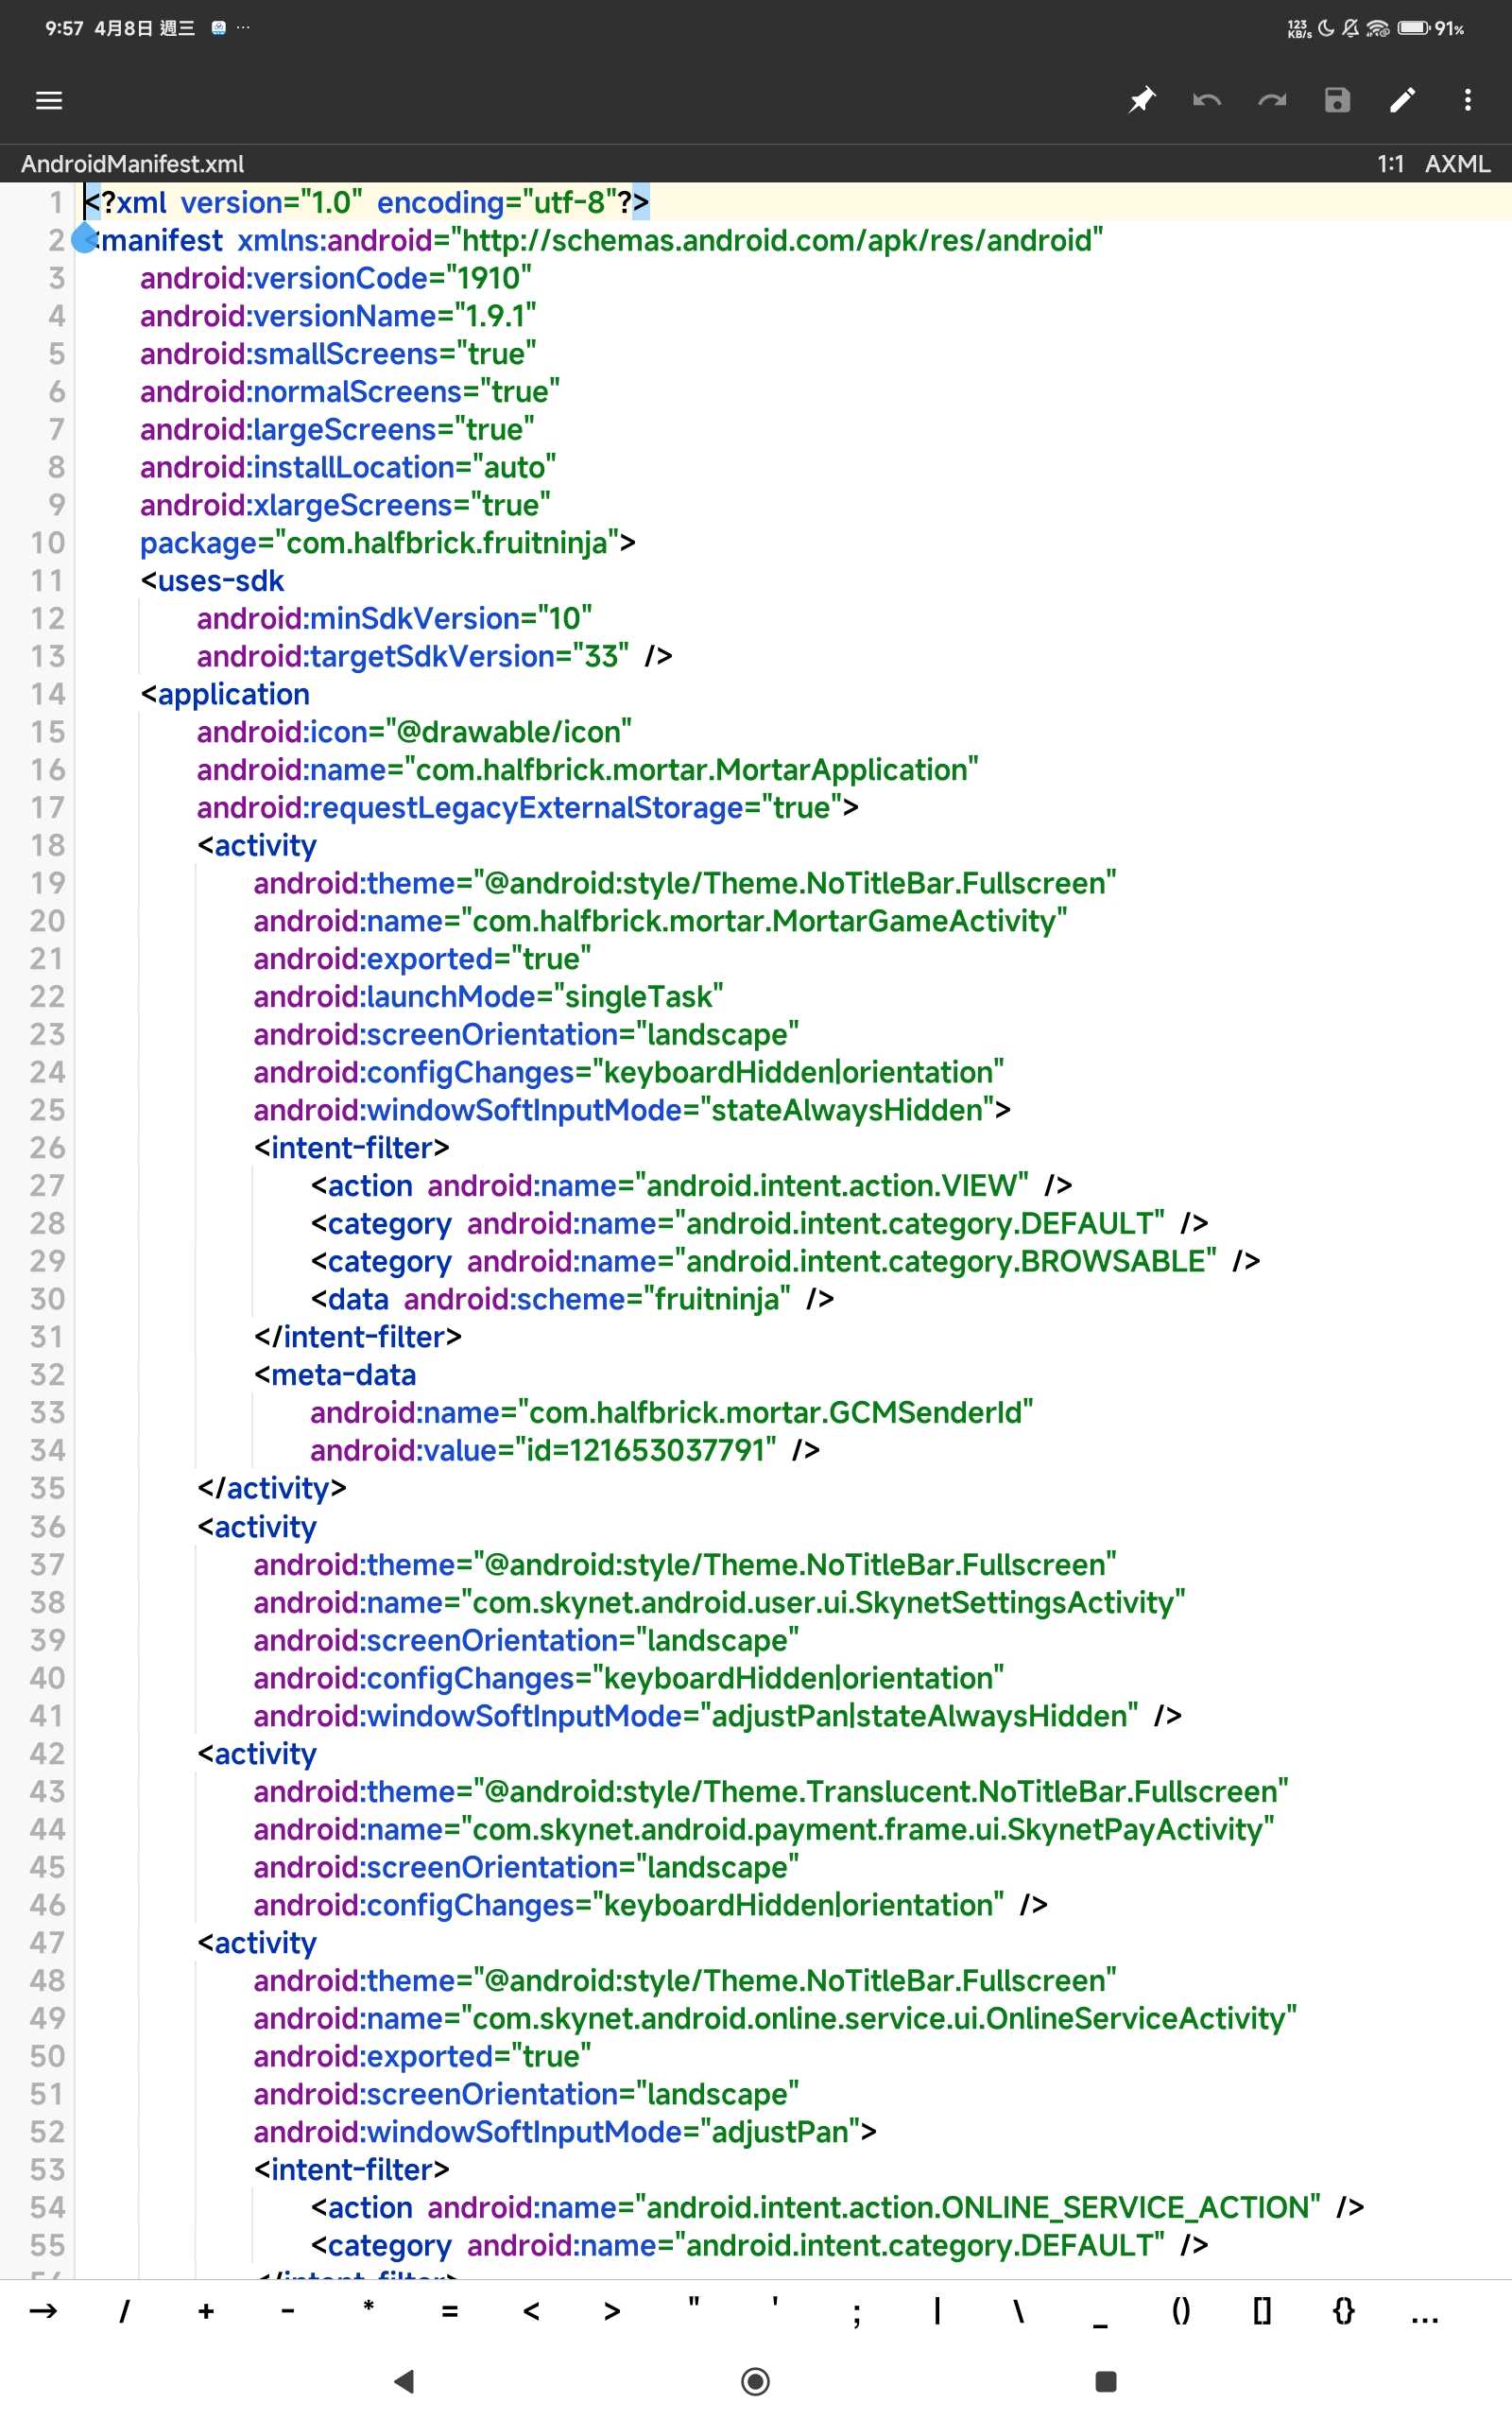Viewport: 1512px width, 2420px height.
Task: Open recent apps with square button
Action: pos(1105,2381)
